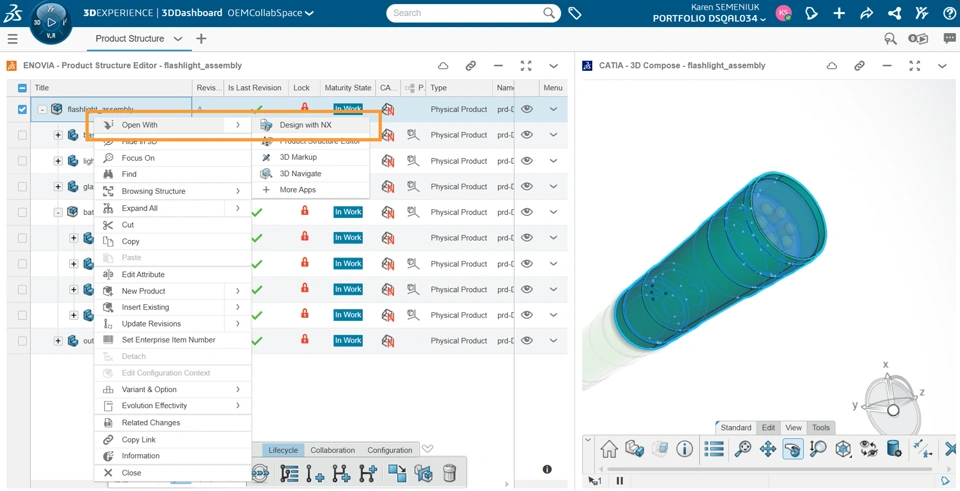Viewport: 960px width, 491px height.
Task: Collapse the flashlight_assembly tree node
Action: tap(42, 109)
